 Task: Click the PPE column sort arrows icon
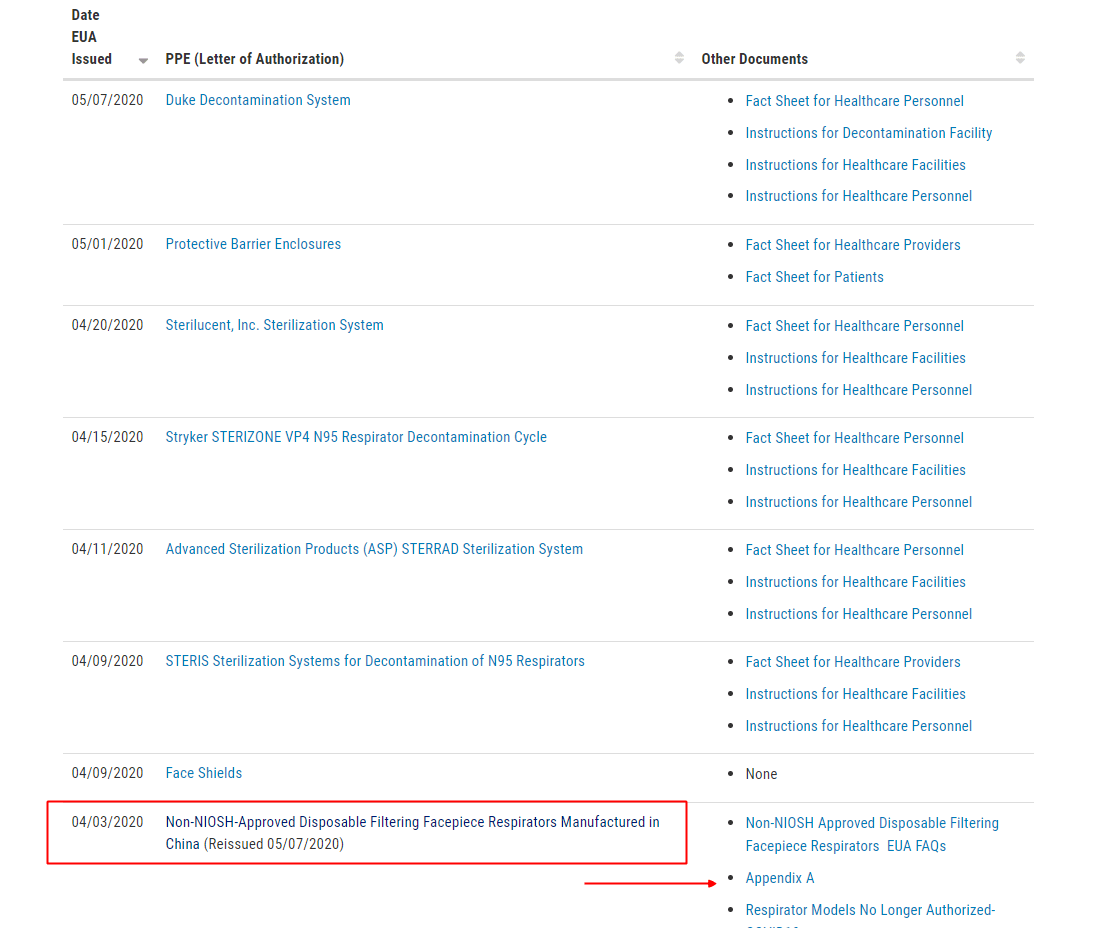(x=679, y=58)
